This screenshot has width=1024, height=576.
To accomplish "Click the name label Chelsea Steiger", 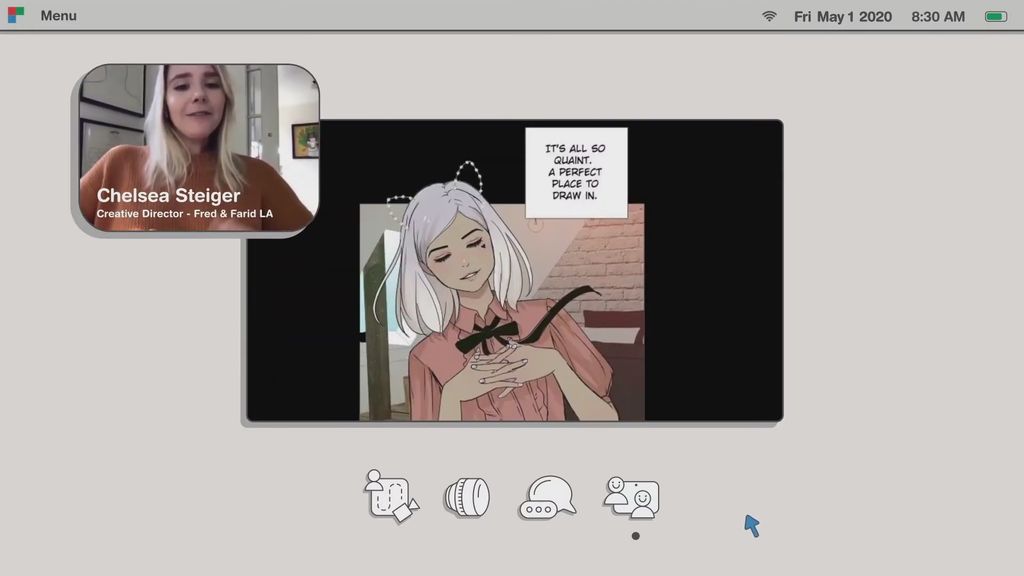I will tap(168, 195).
